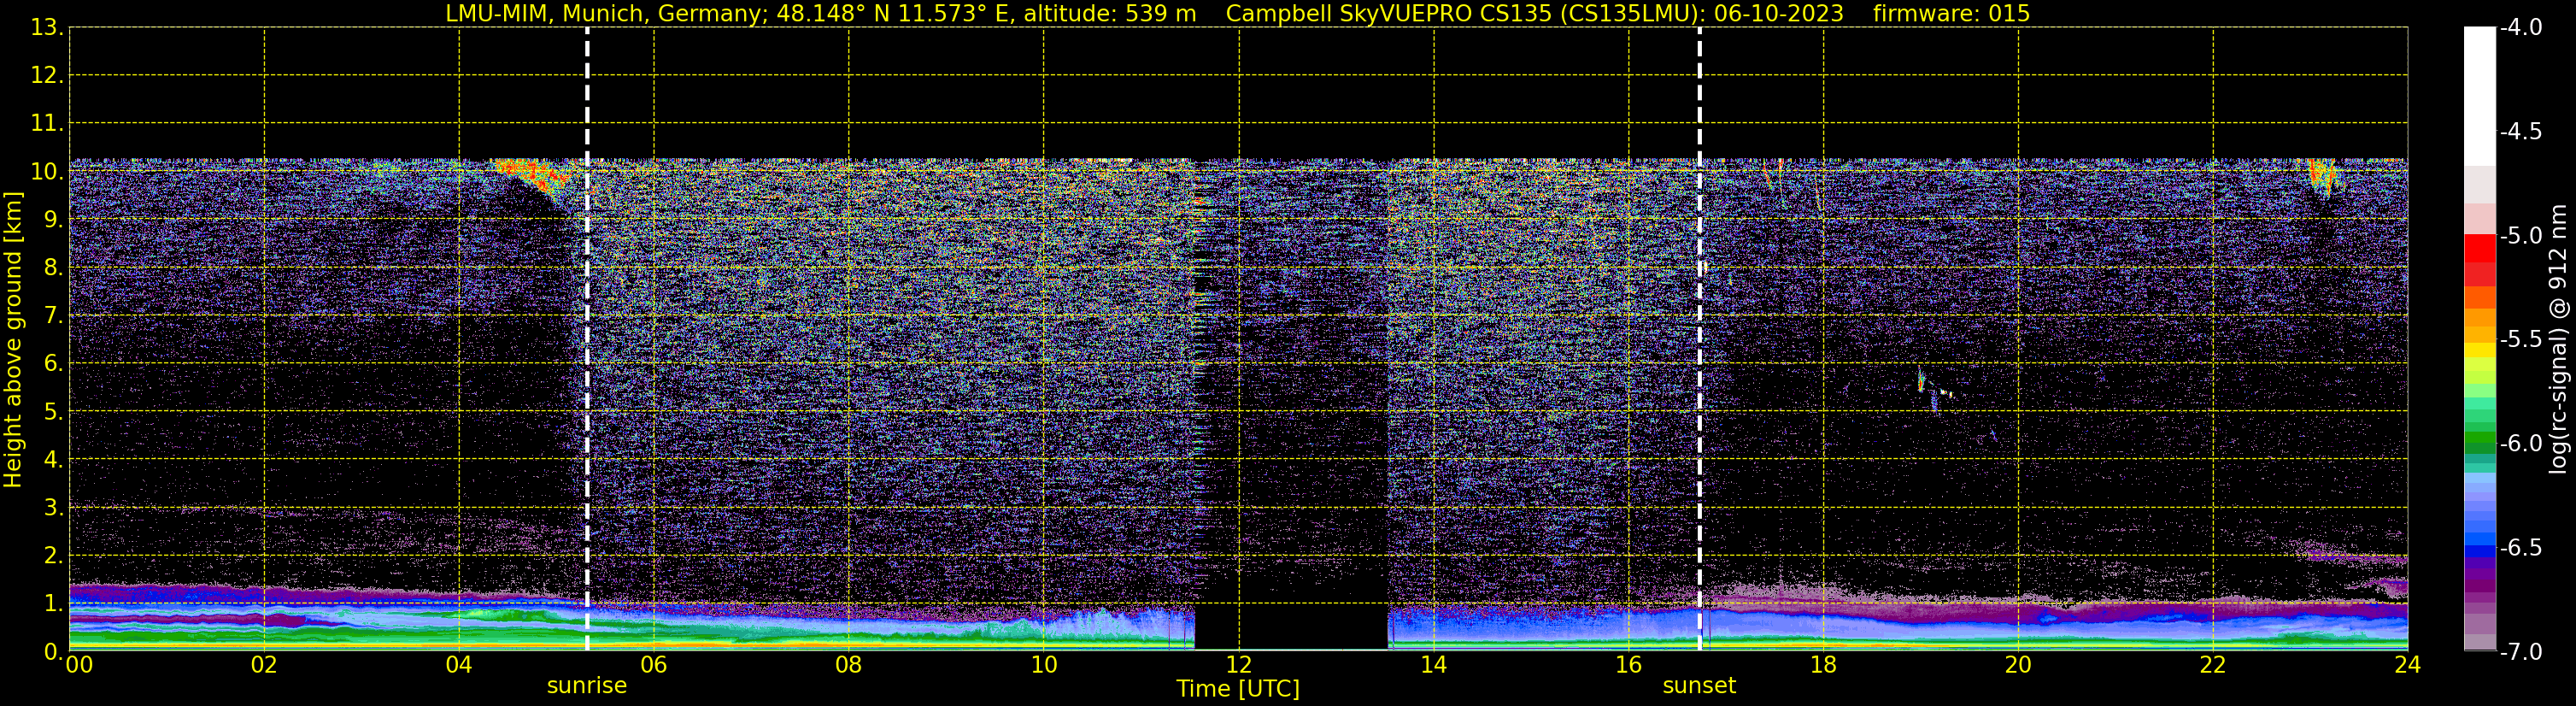This screenshot has width=2576, height=706.
Task: Click the x-axis tick label '14'
Action: point(1434,664)
